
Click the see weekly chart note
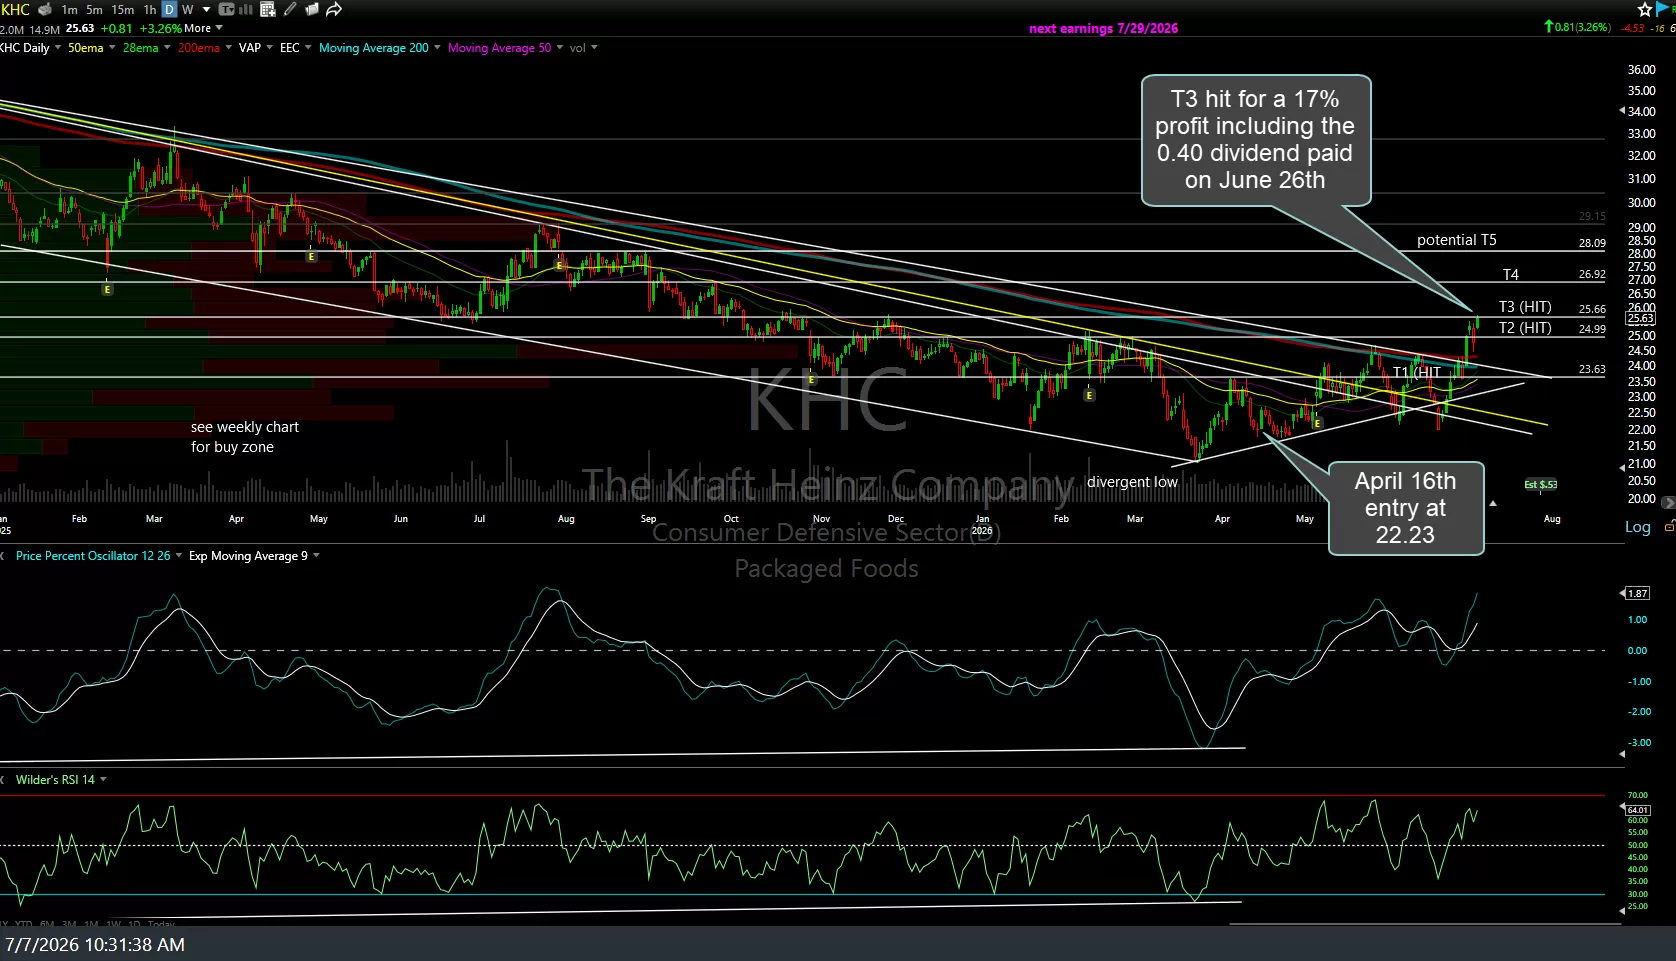(245, 437)
